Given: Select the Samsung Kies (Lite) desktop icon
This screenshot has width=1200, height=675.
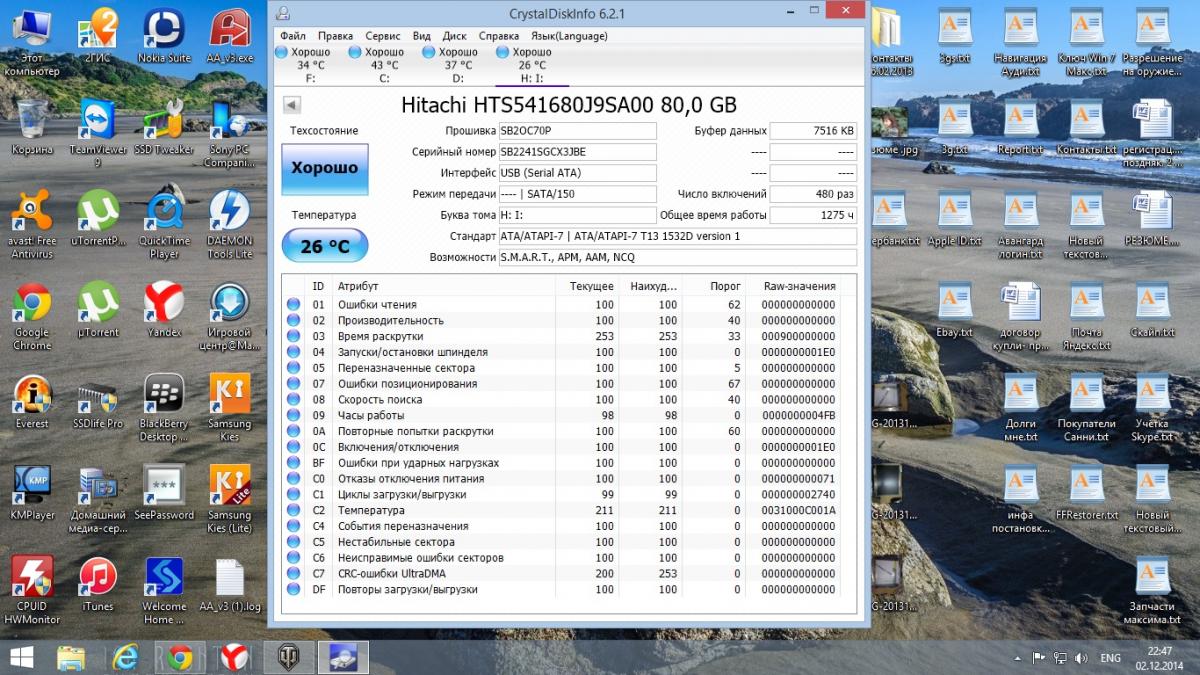Looking at the screenshot, I should coord(230,499).
